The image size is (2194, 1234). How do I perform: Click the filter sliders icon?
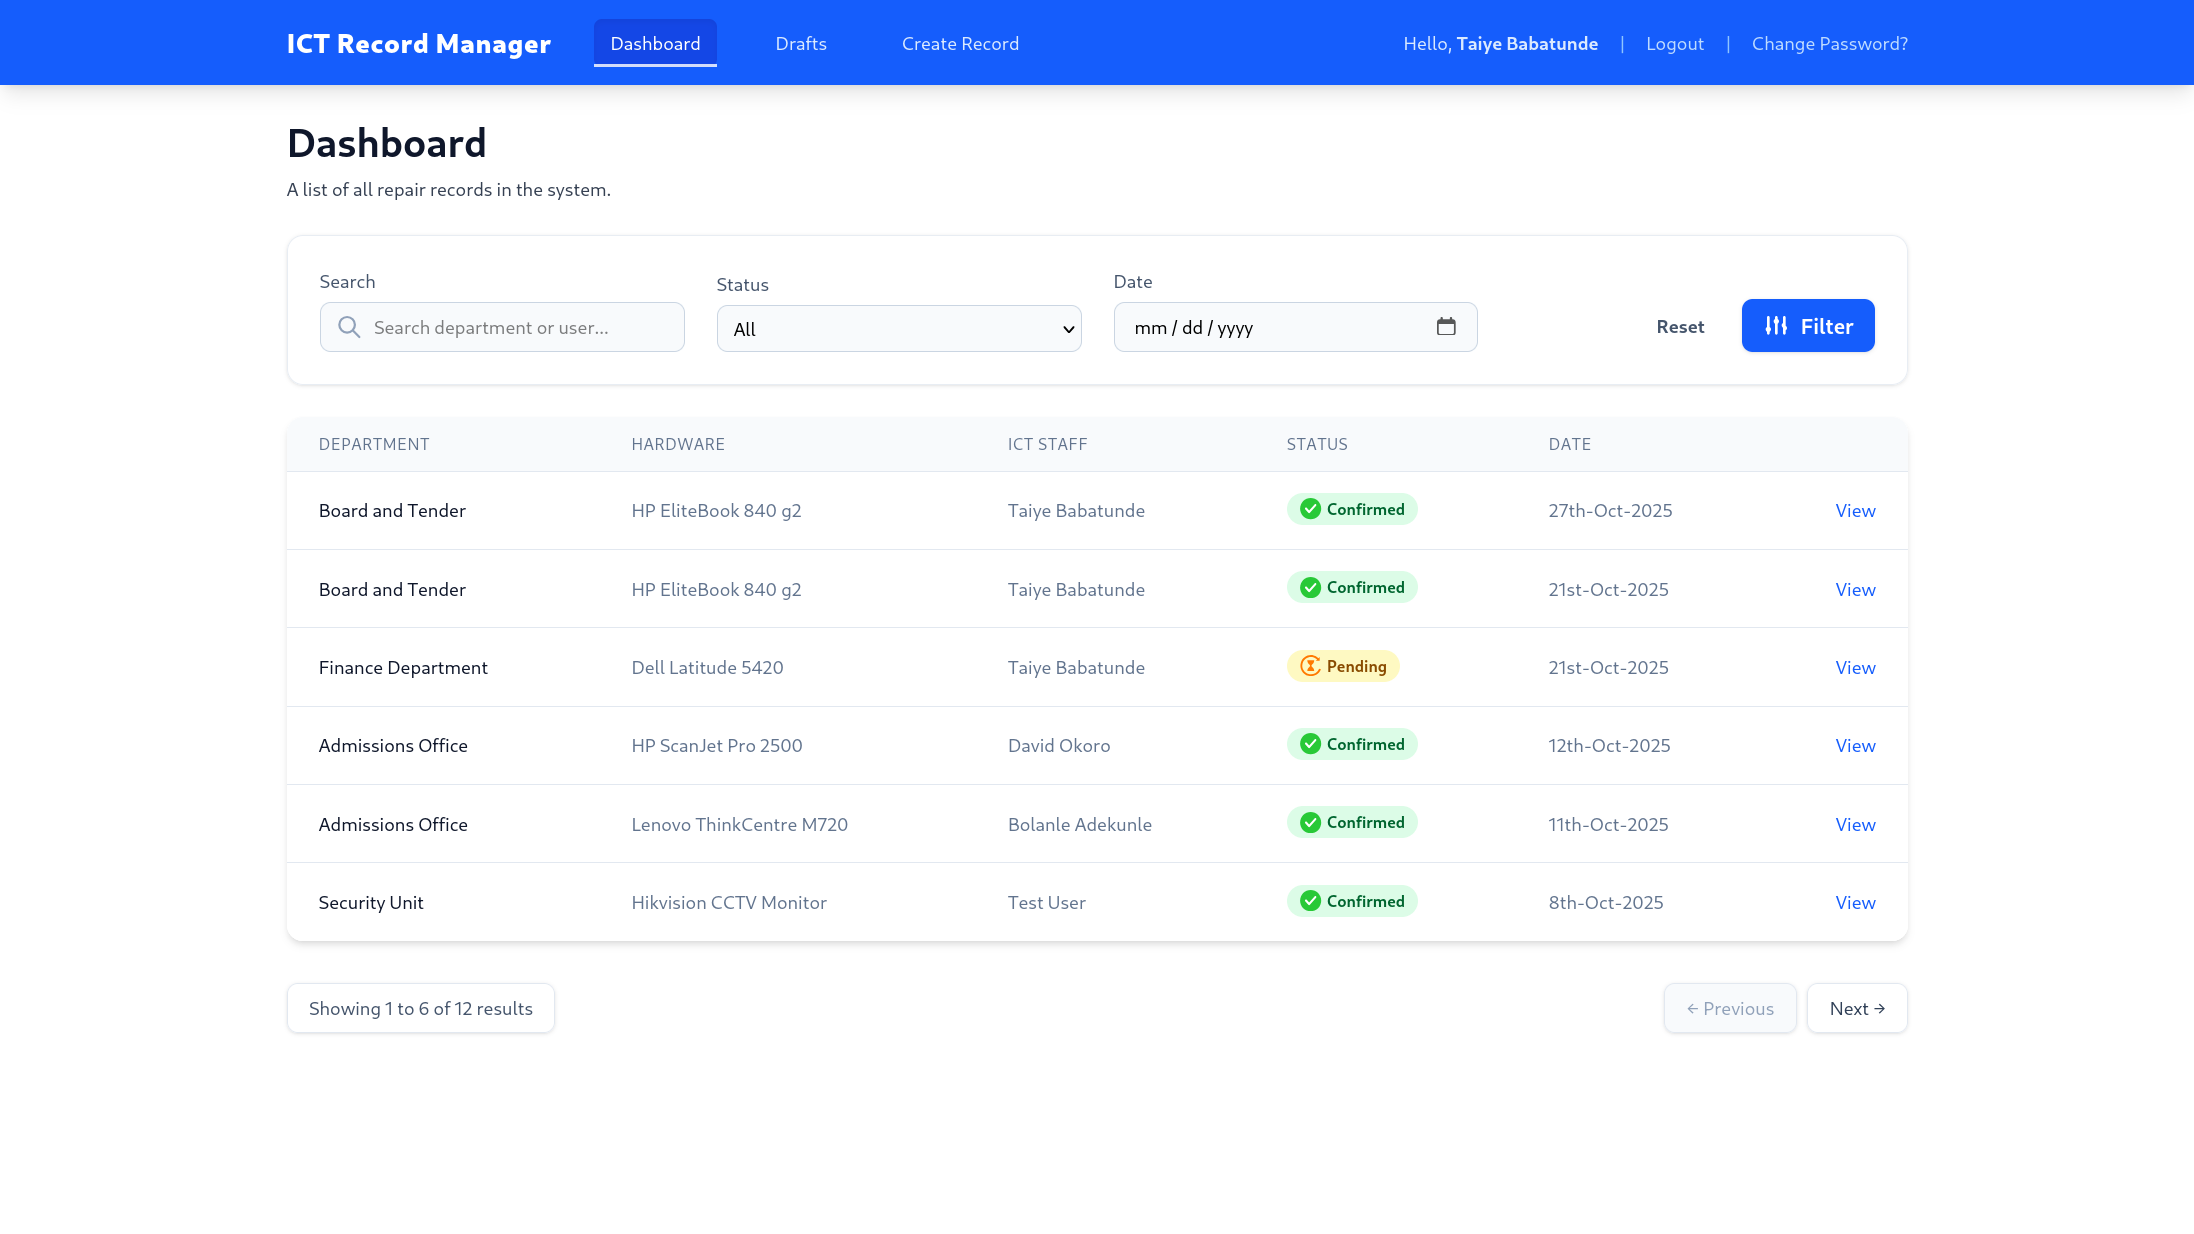[1776, 326]
